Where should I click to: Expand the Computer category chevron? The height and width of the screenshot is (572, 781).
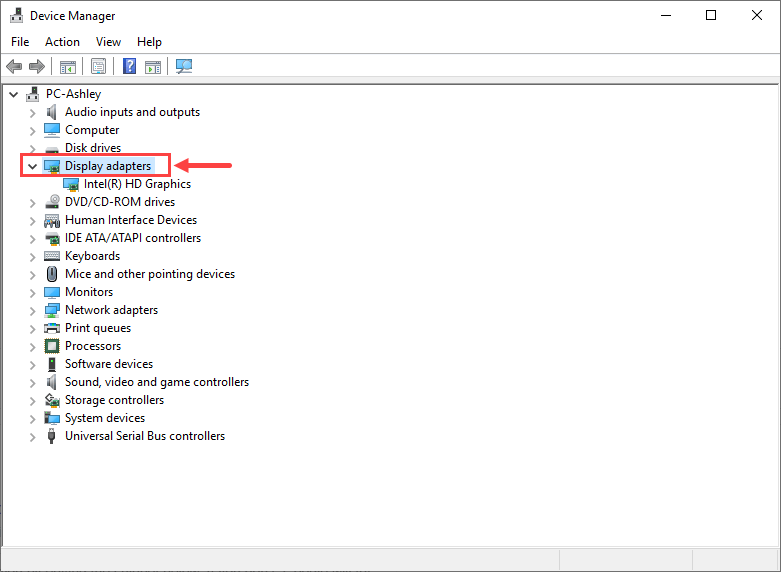(x=32, y=131)
